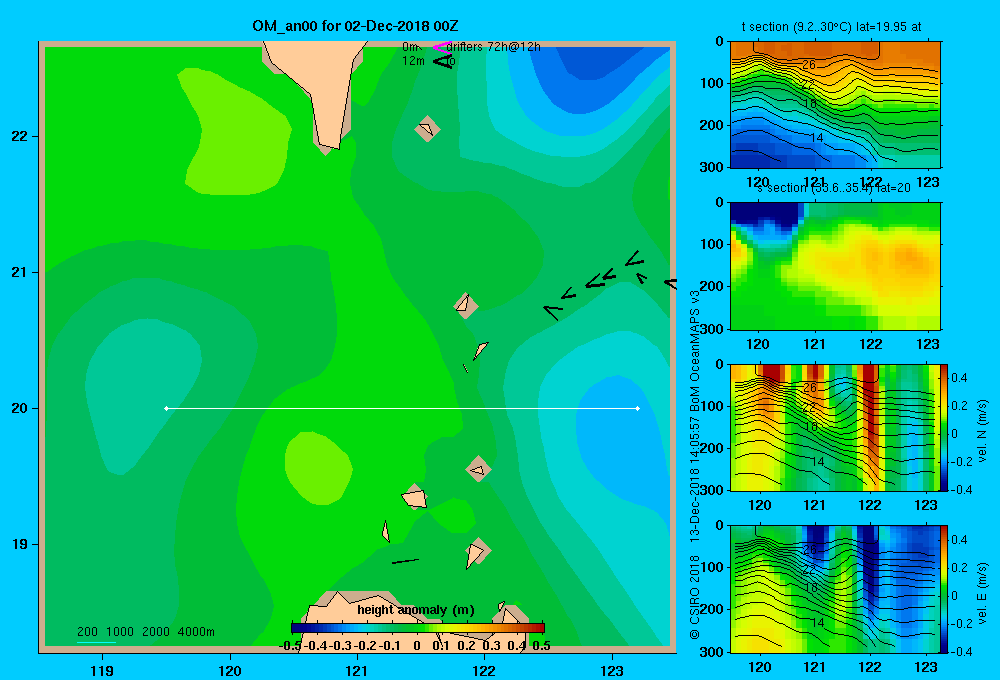
Task: Click the 0.4 tick on the vel. N colorbar
Action: (959, 378)
